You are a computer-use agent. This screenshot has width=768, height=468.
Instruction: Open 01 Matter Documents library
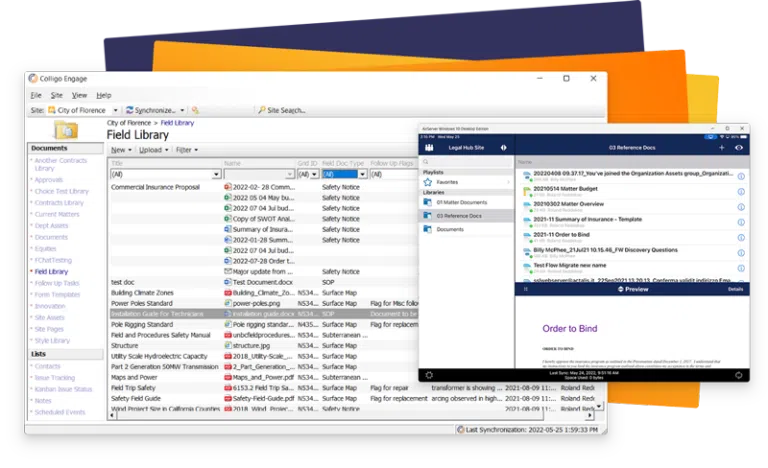tap(466, 202)
